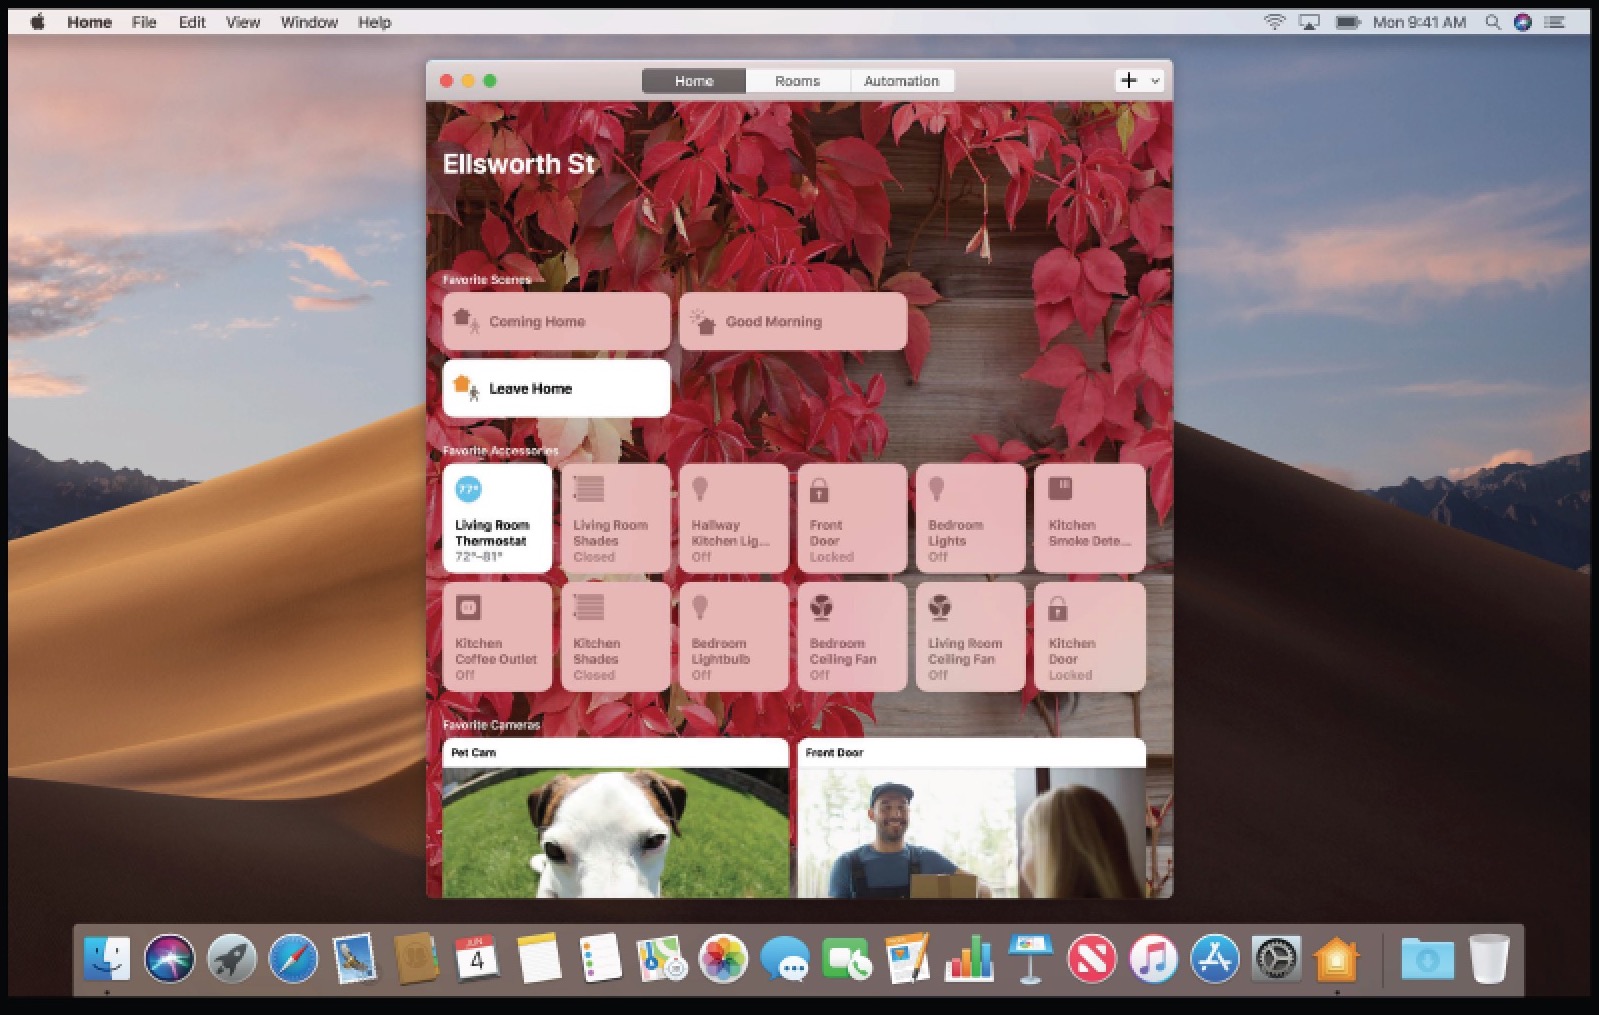Click the plus add button
The height and width of the screenshot is (1015, 1599).
pyautogui.click(x=1129, y=80)
